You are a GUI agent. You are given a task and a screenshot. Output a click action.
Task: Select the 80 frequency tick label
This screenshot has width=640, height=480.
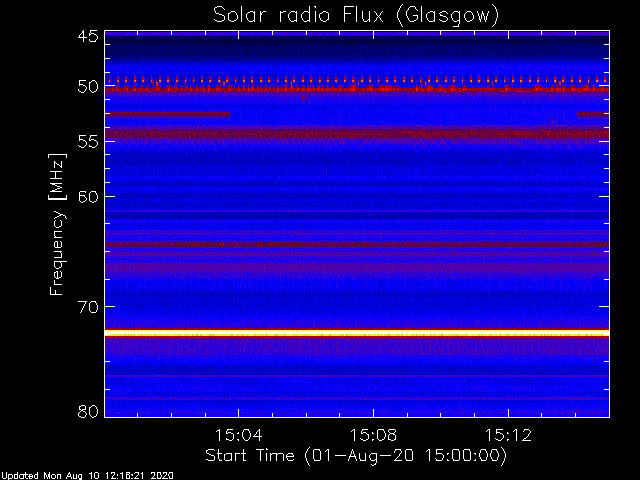pyautogui.click(x=88, y=411)
